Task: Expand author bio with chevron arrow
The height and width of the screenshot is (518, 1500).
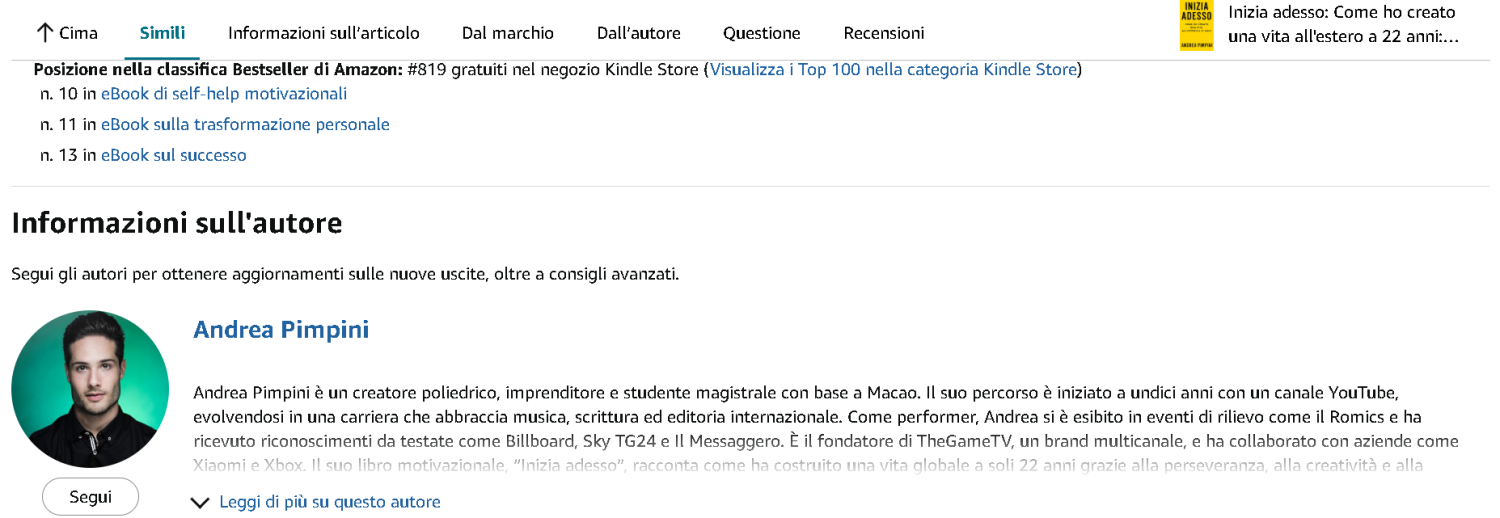Action: coord(200,503)
